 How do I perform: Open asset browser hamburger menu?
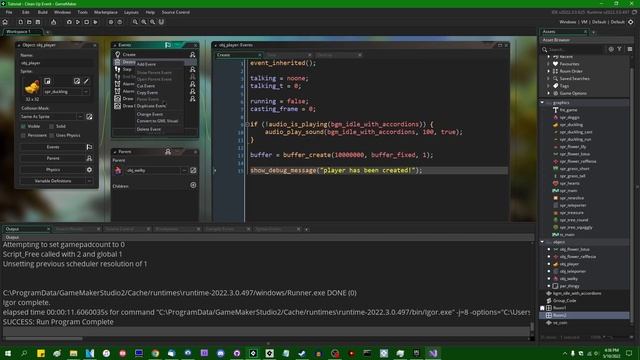click(x=629, y=49)
